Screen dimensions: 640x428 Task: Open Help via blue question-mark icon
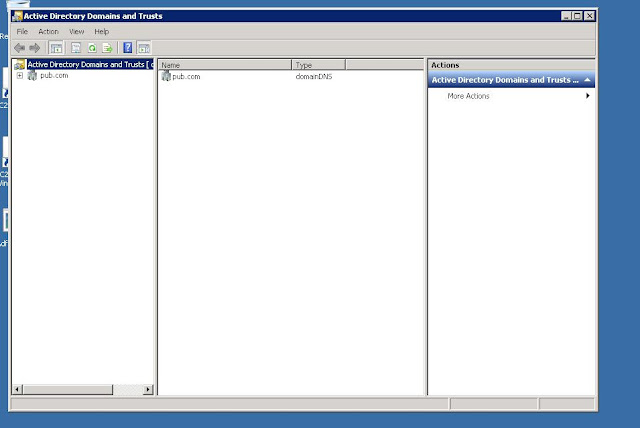[x=128, y=48]
